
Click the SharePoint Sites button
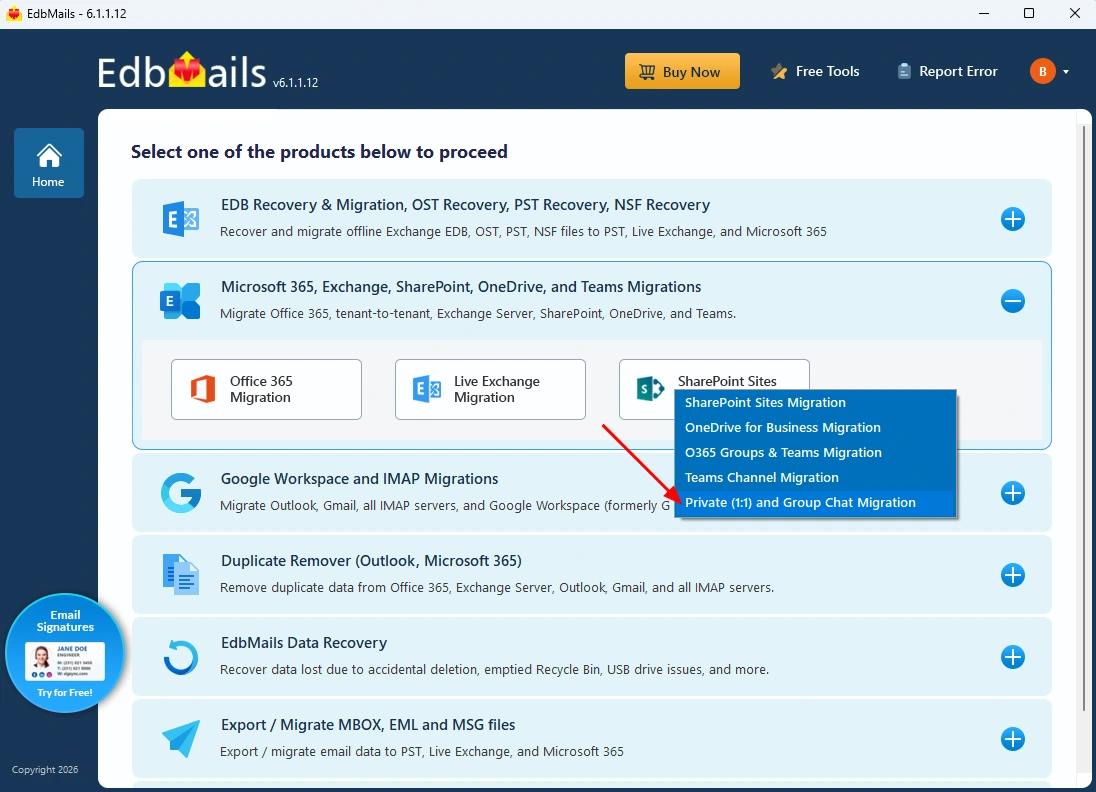(x=714, y=381)
